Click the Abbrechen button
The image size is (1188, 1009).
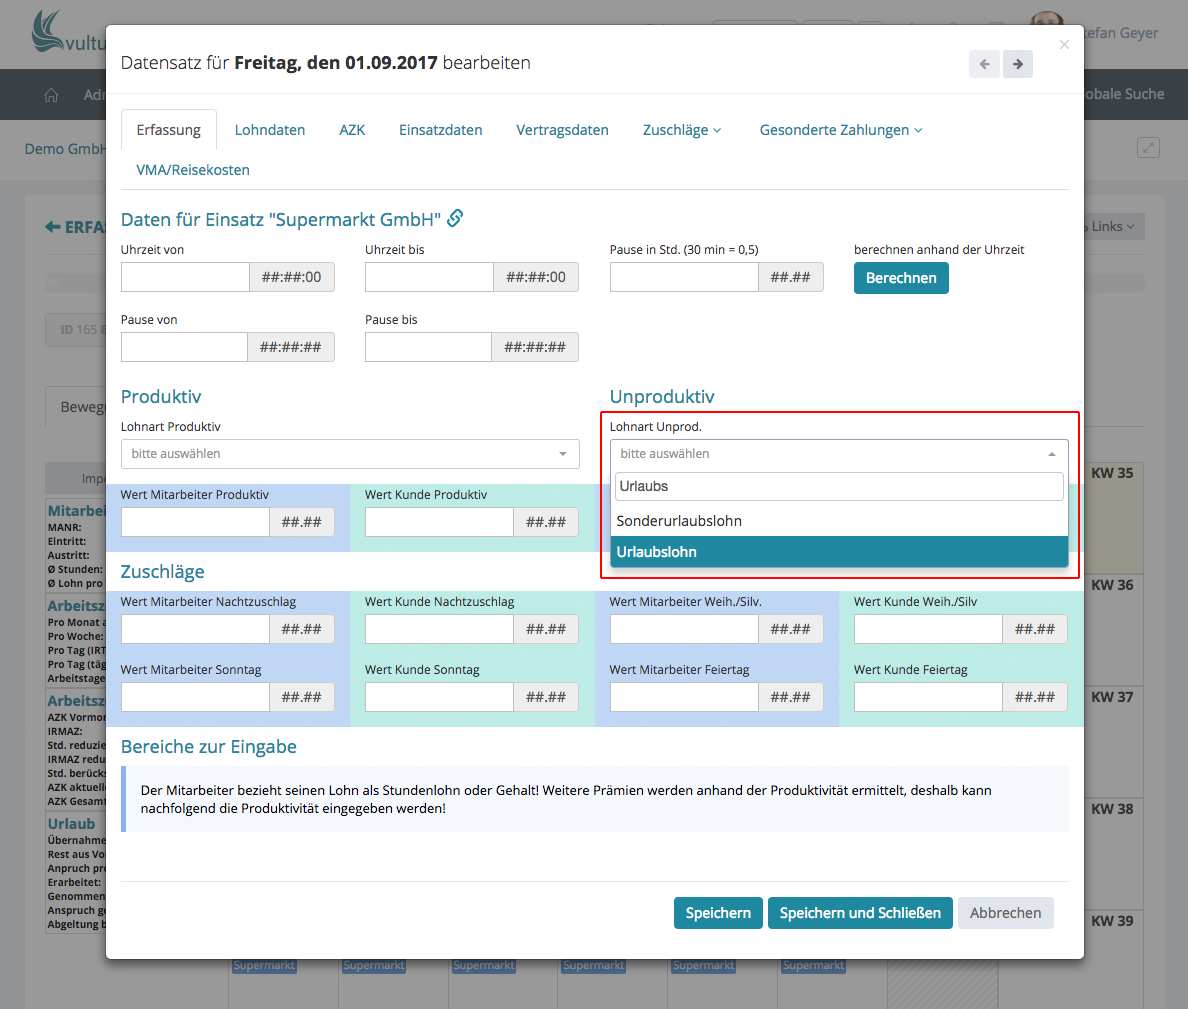(1005, 913)
